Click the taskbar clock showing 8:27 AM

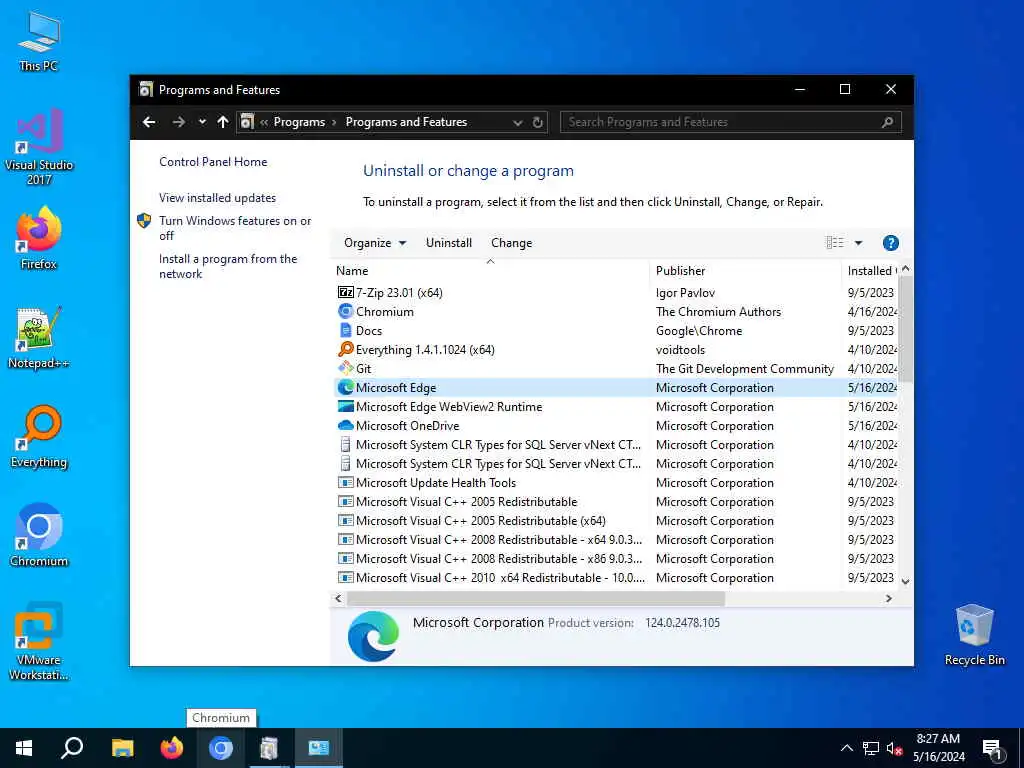[x=938, y=748]
